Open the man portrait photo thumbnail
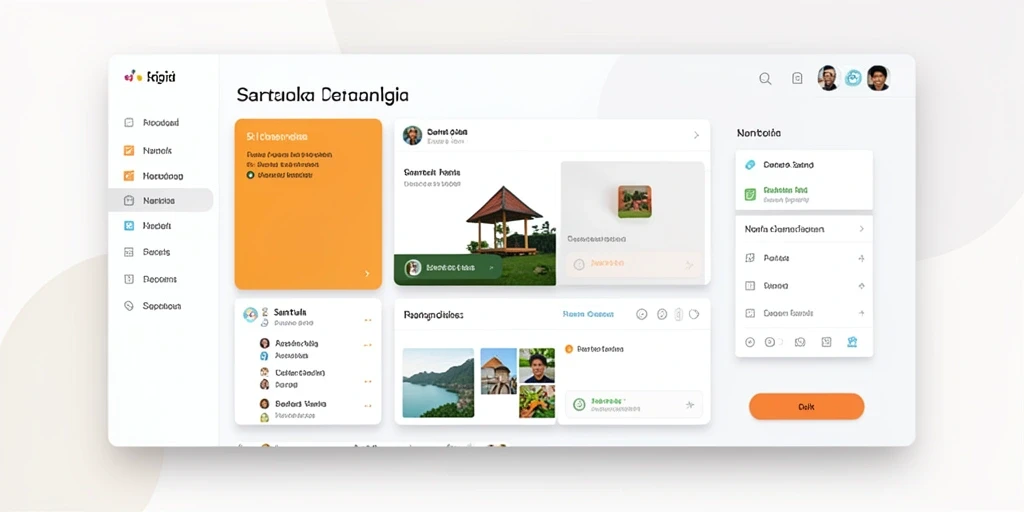This screenshot has height=512, width=1024. tap(537, 365)
